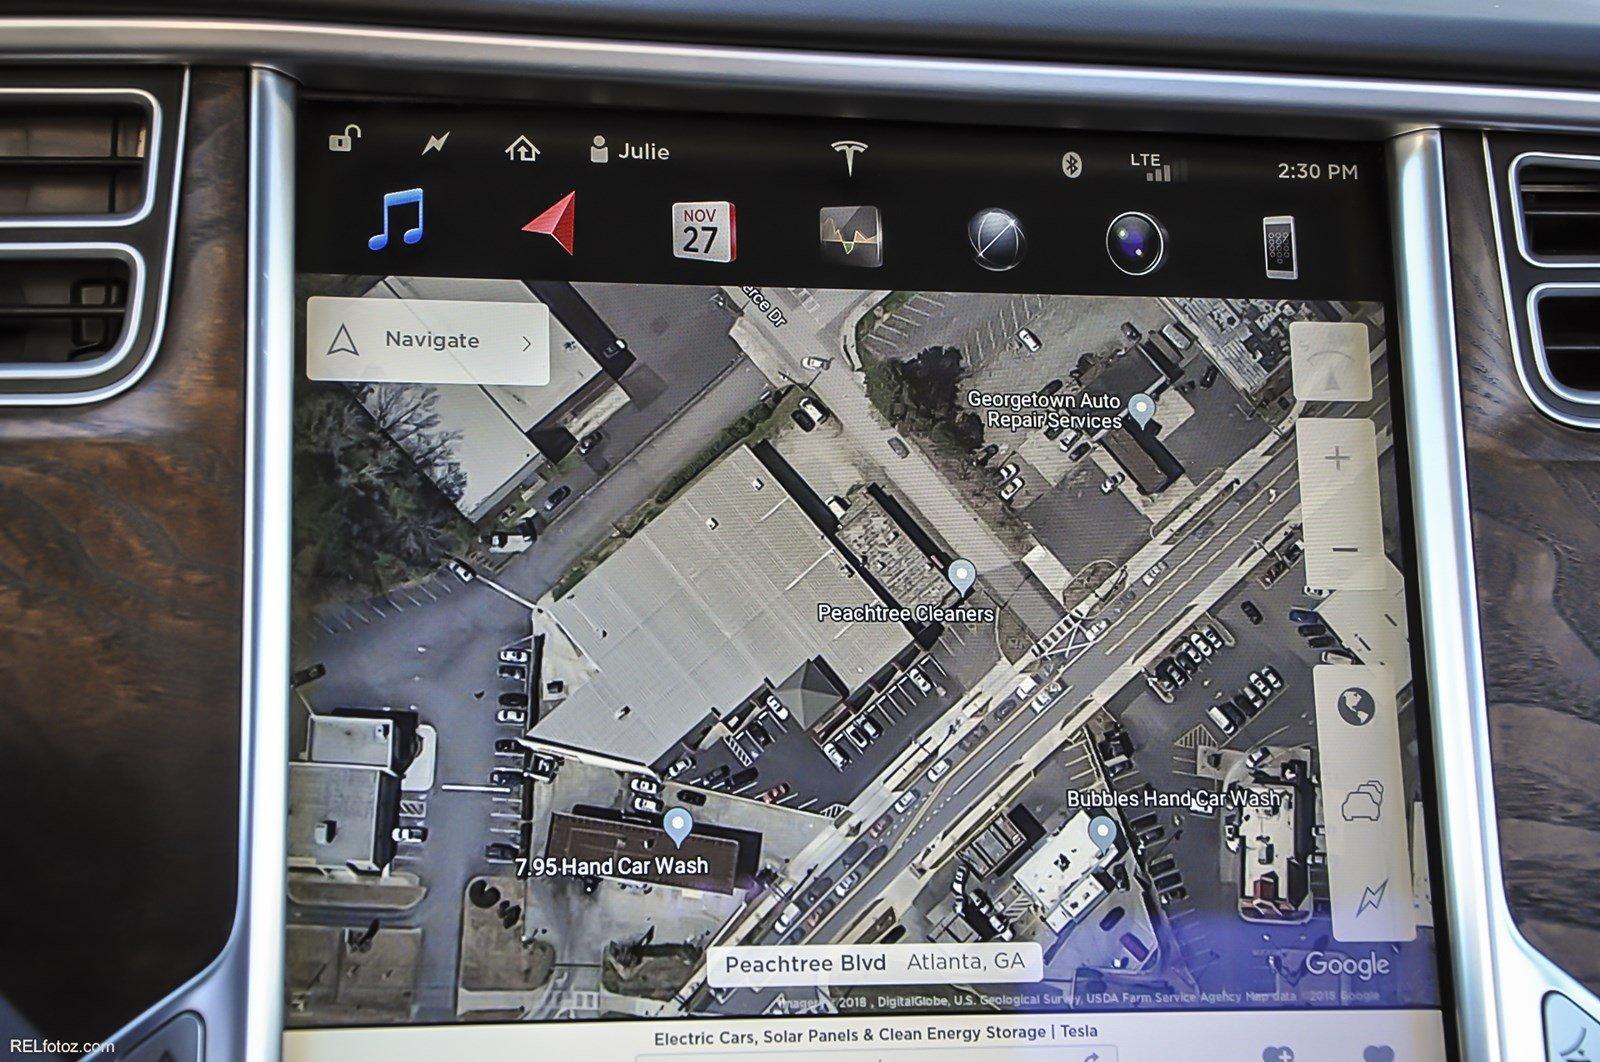Viewport: 1600px width, 1062px height.
Task: Open the Energy graph app
Action: click(850, 235)
